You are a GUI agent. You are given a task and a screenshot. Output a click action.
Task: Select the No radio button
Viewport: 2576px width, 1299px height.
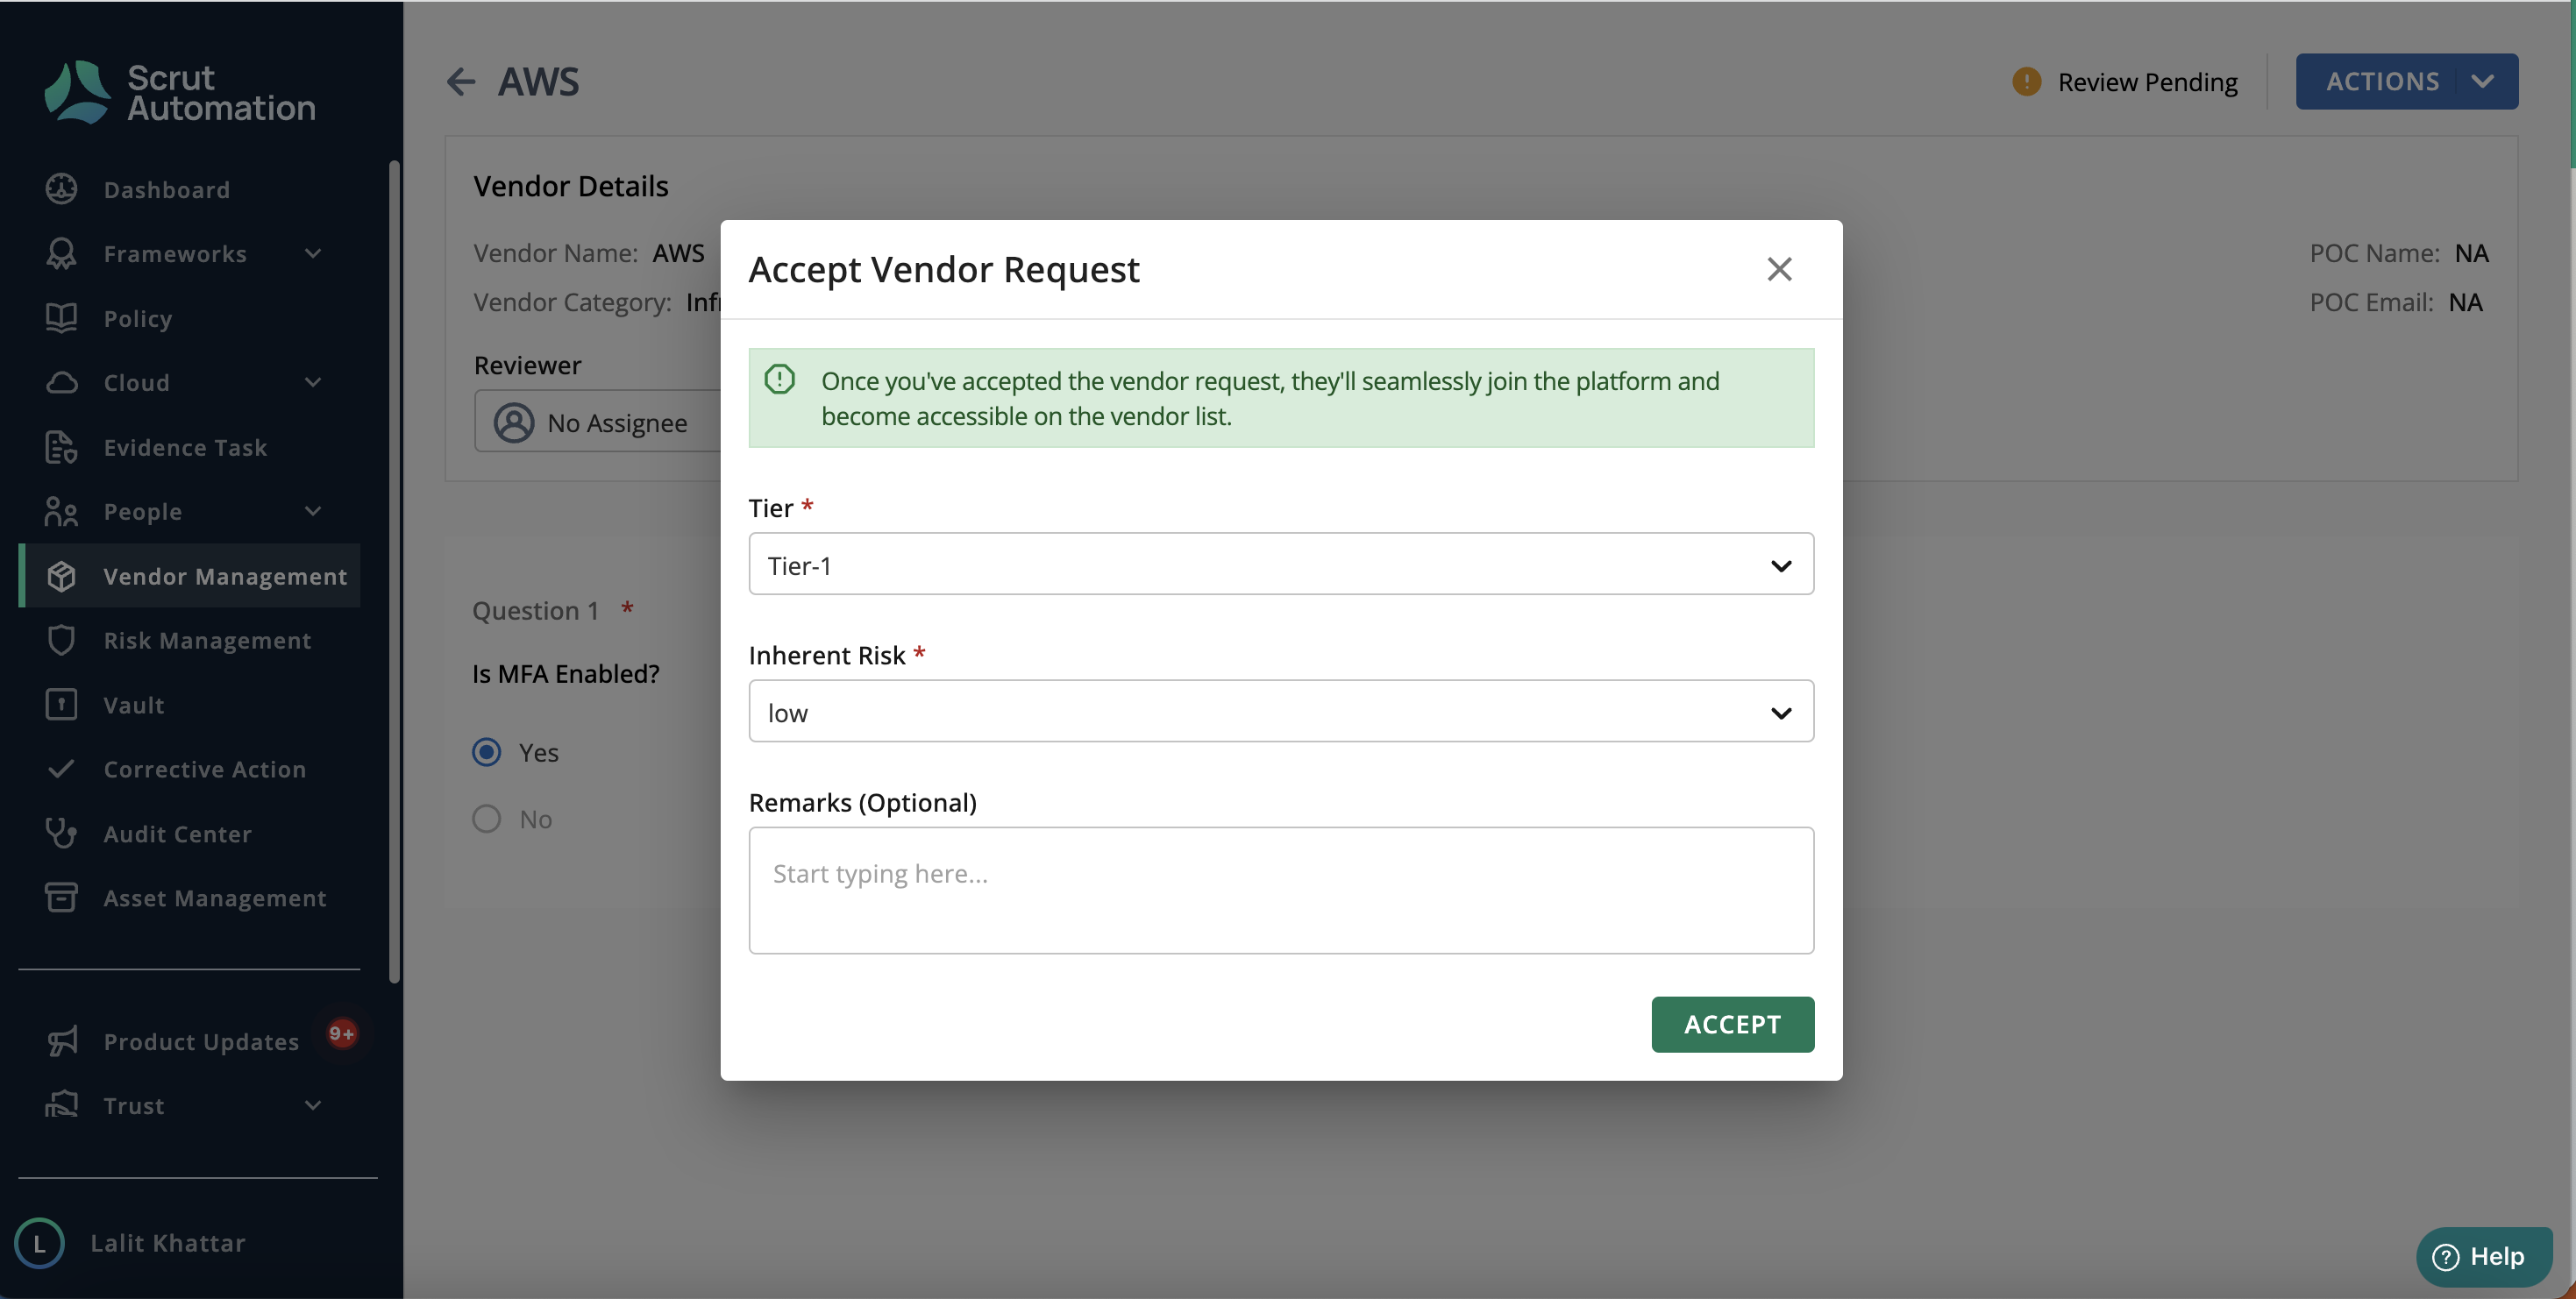pos(487,819)
